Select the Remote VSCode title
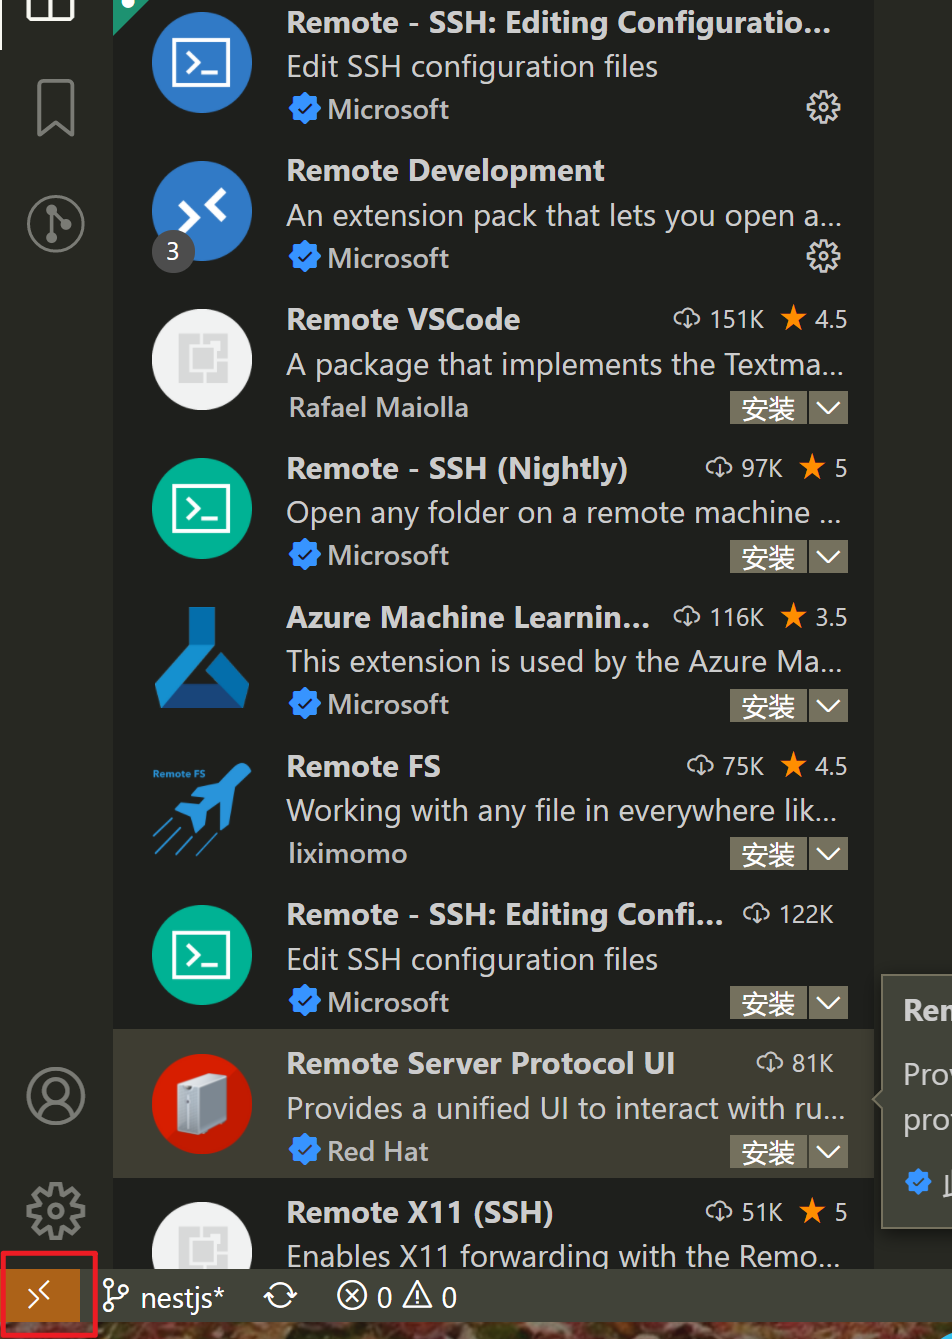The image size is (952, 1339). tap(403, 320)
